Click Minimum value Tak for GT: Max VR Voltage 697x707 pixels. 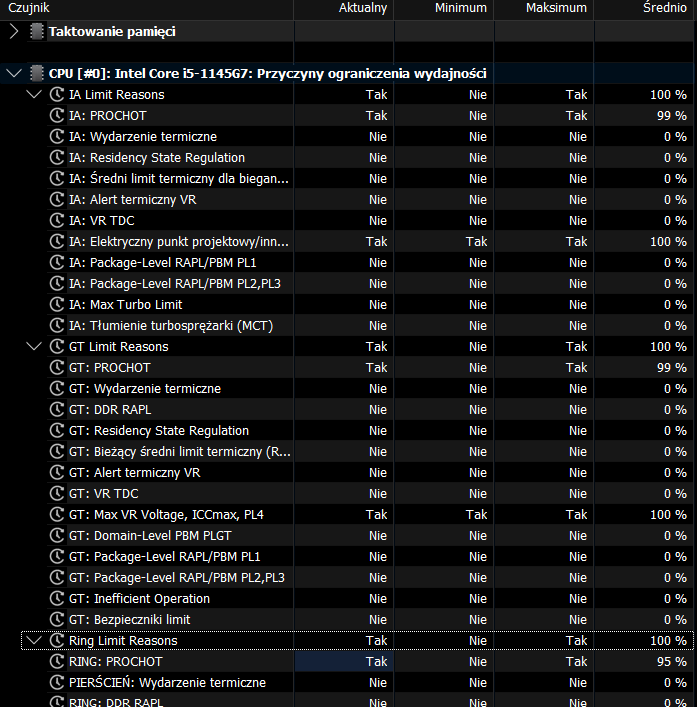pyautogui.click(x=477, y=514)
